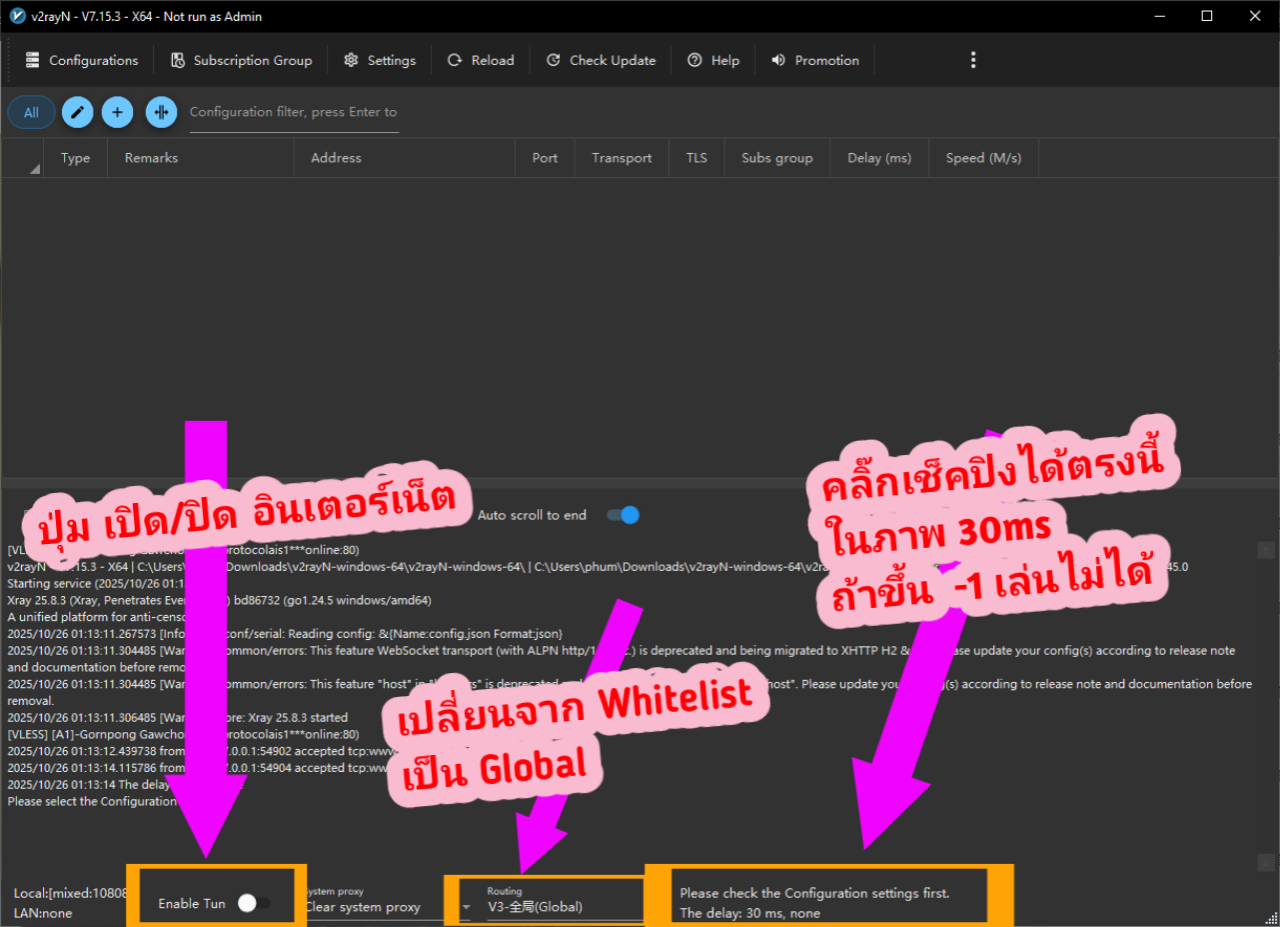Sort by the Delay (ms) column header
This screenshot has width=1280, height=927.
click(879, 158)
